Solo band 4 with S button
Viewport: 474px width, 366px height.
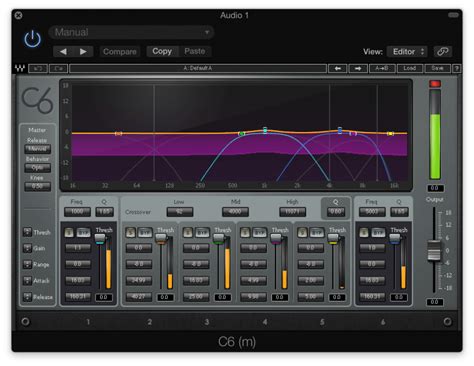pos(245,232)
